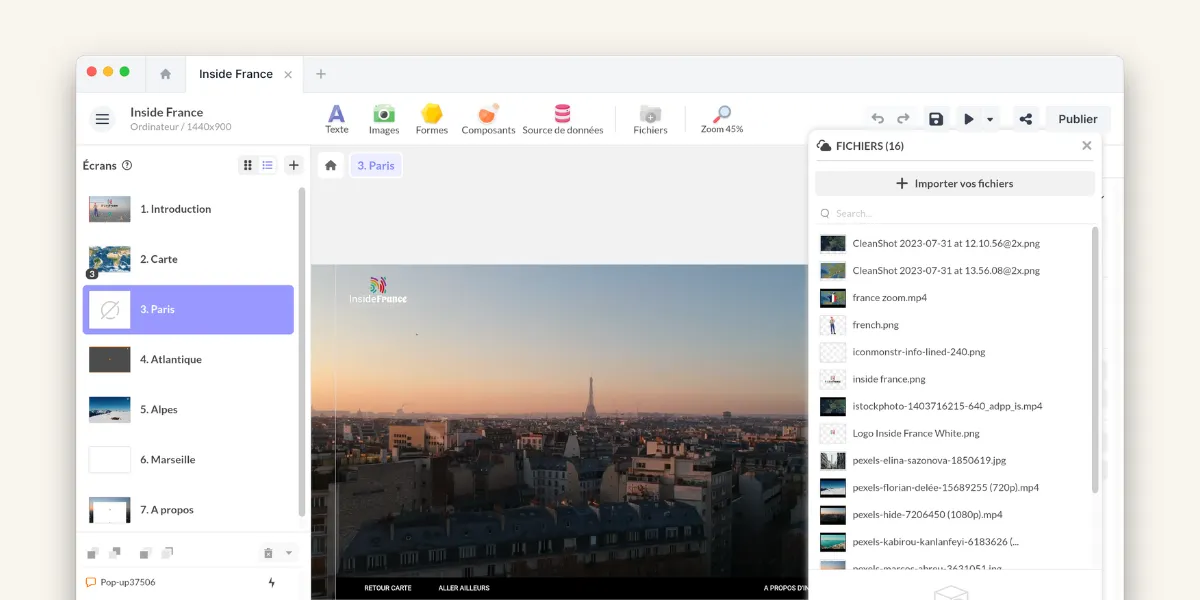Open the Images tool
Image resolution: width=1200 pixels, height=600 pixels.
click(x=384, y=119)
